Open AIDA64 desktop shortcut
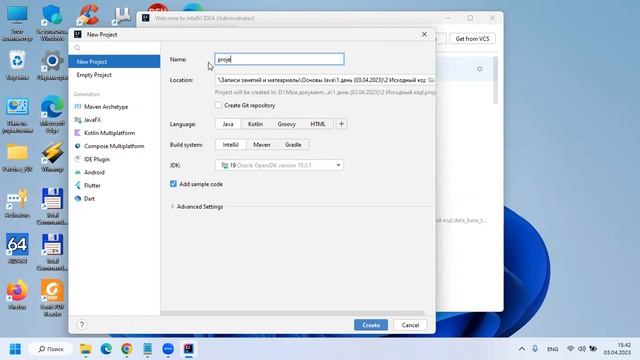Screen dimensions: 640x360 [17, 248]
